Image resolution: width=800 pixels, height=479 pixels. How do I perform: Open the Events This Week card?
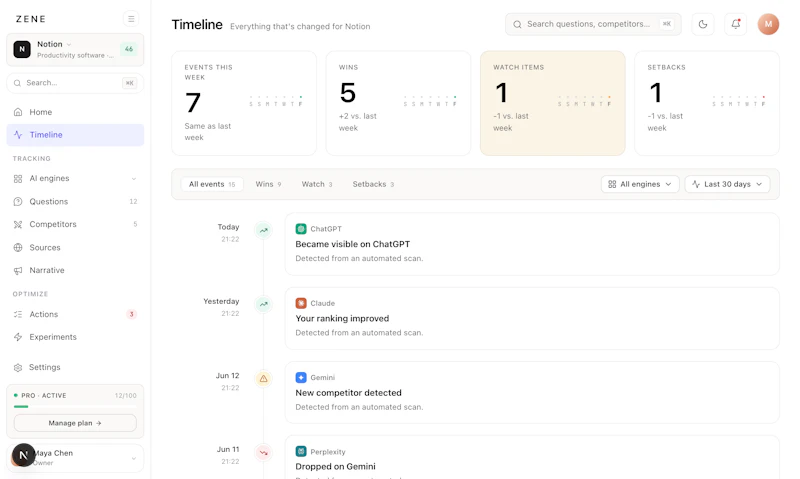click(244, 103)
